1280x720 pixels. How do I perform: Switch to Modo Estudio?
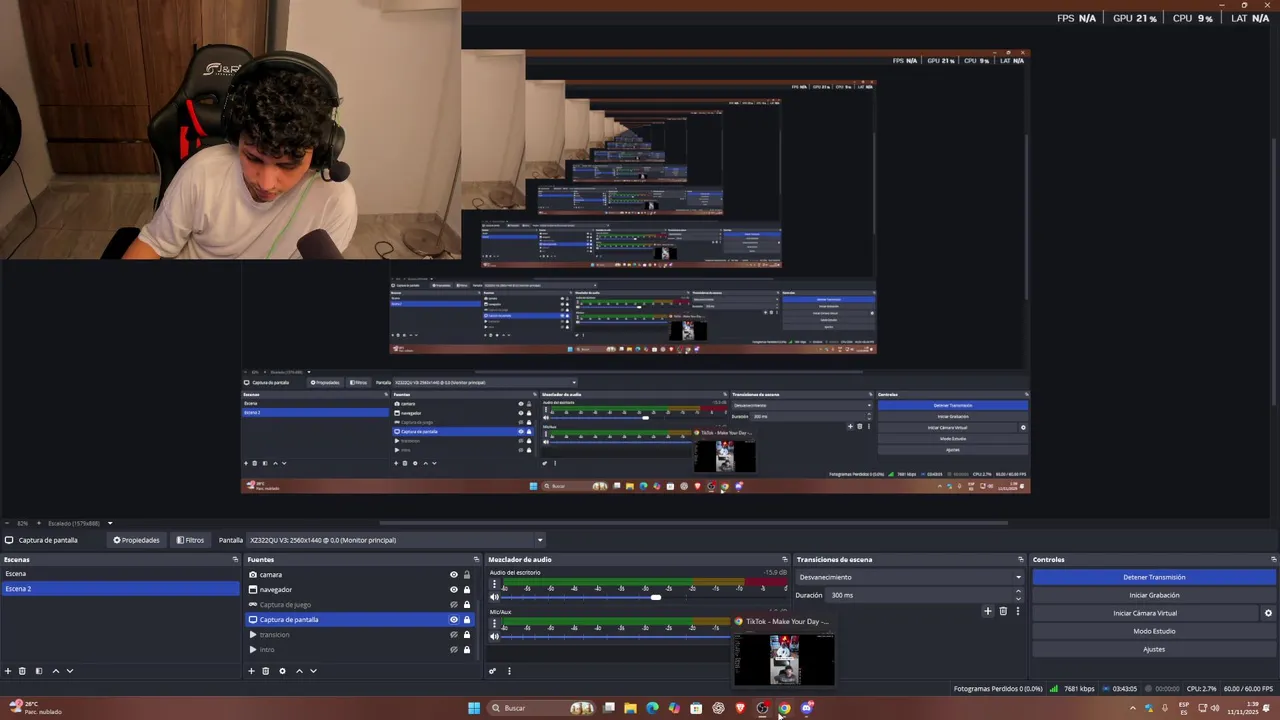click(1154, 631)
